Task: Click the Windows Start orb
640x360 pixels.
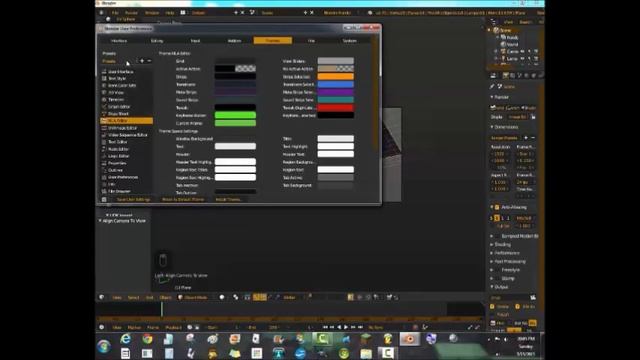Action: click(104, 347)
